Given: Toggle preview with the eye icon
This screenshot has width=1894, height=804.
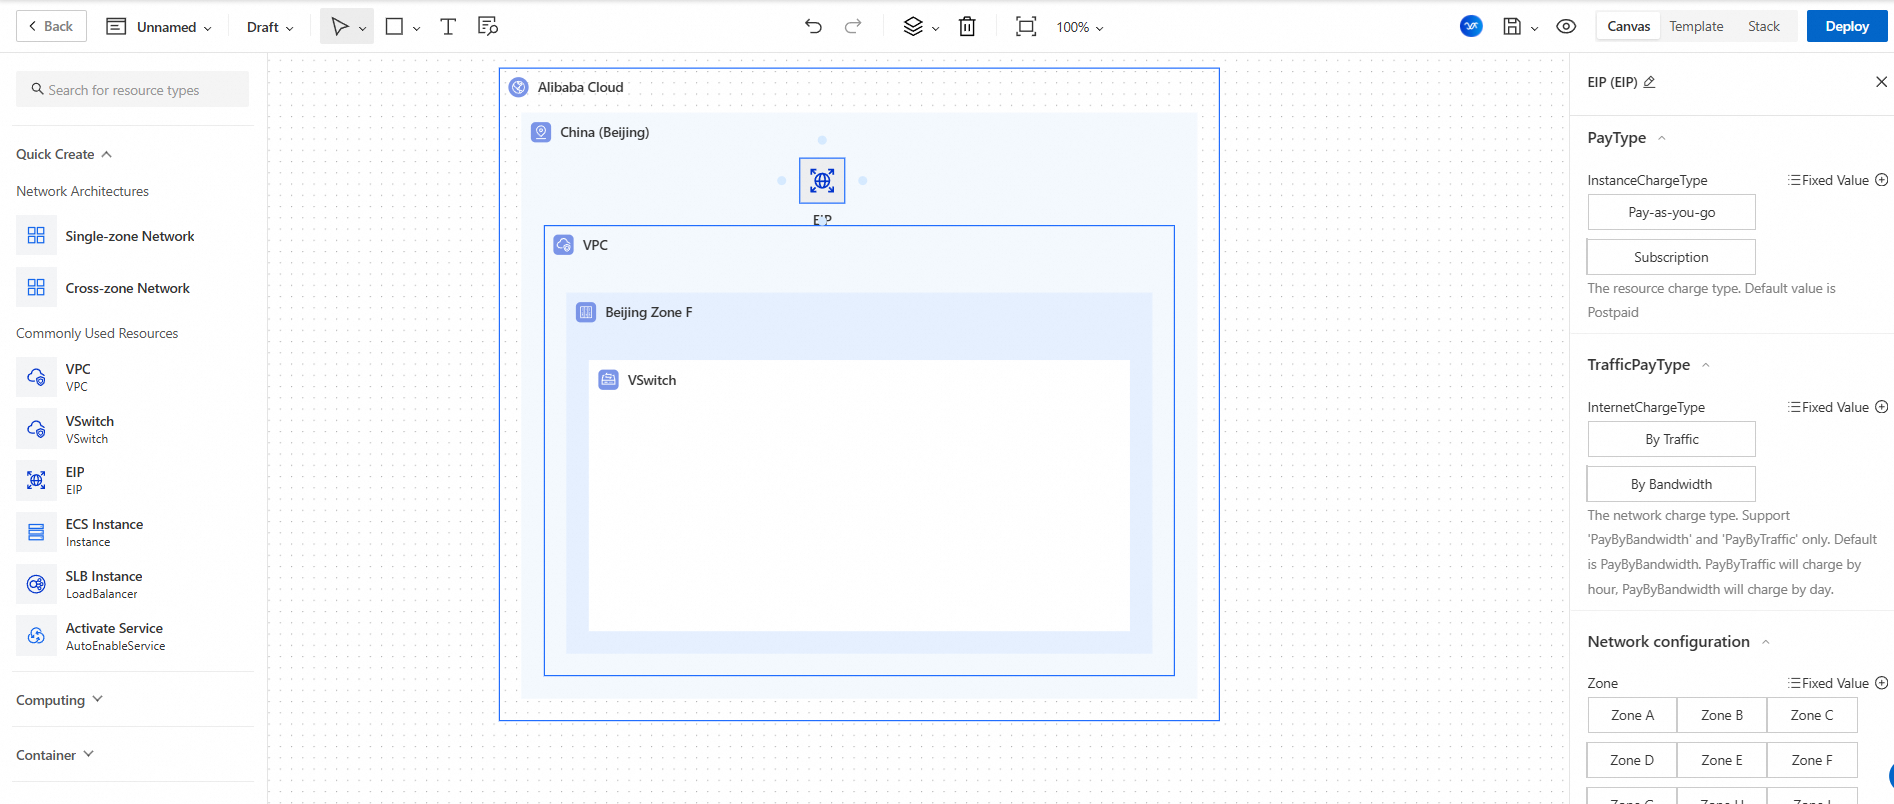Looking at the screenshot, I should pos(1566,27).
